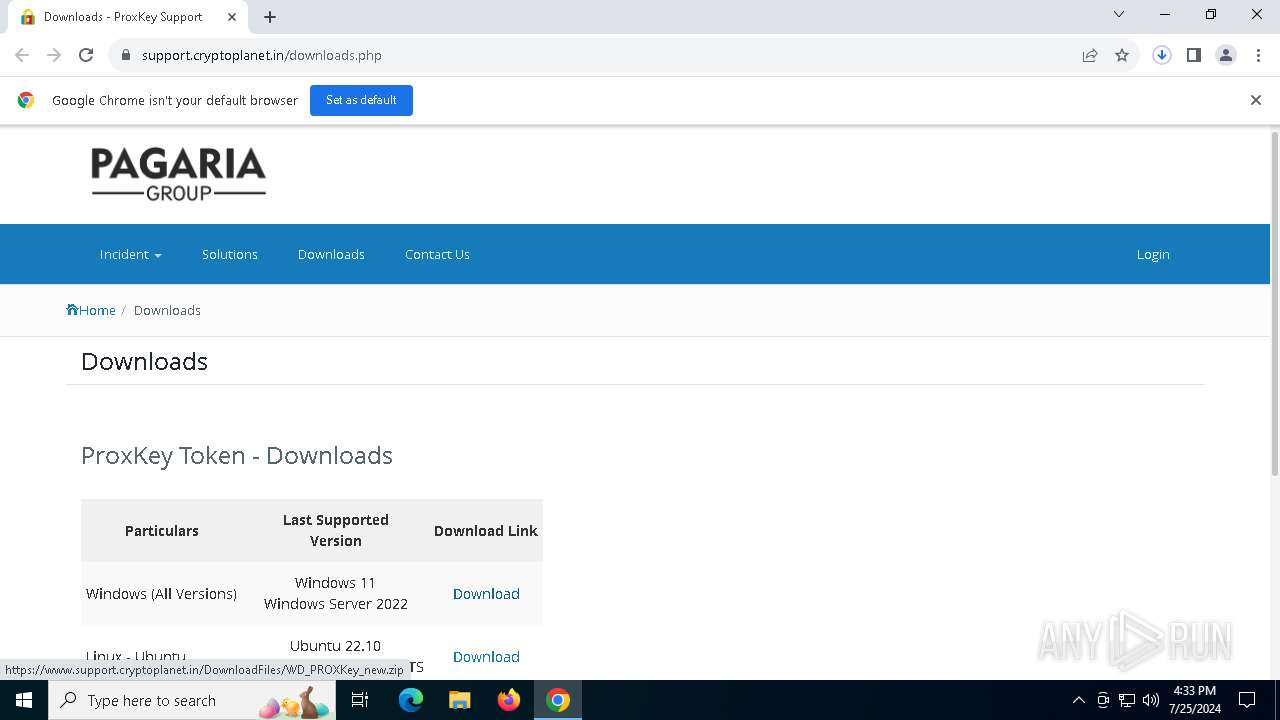Open network status tray icon
This screenshot has width=1280, height=720.
coord(1127,700)
